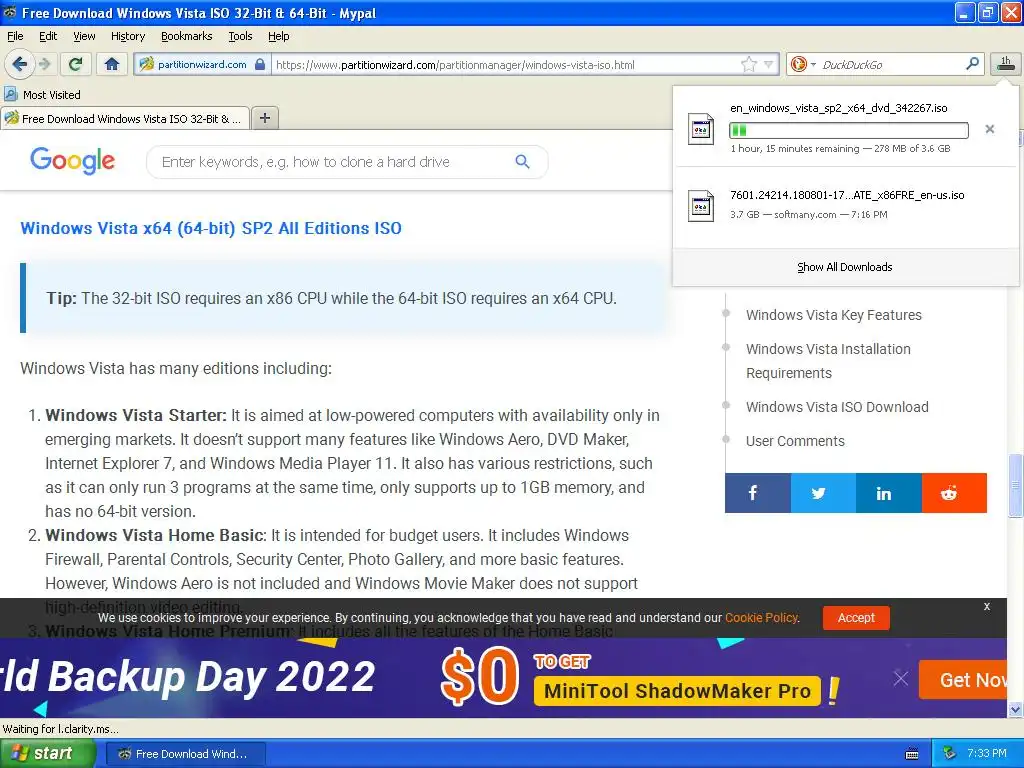The width and height of the screenshot is (1024, 768).
Task: Open the browser home page
Action: click(112, 64)
